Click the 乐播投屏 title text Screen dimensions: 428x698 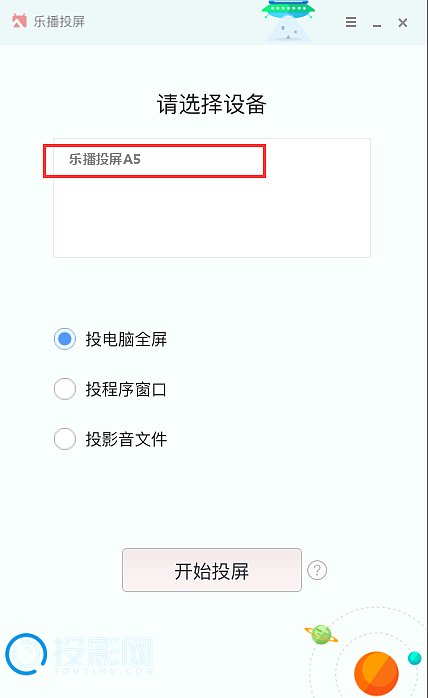[59, 21]
